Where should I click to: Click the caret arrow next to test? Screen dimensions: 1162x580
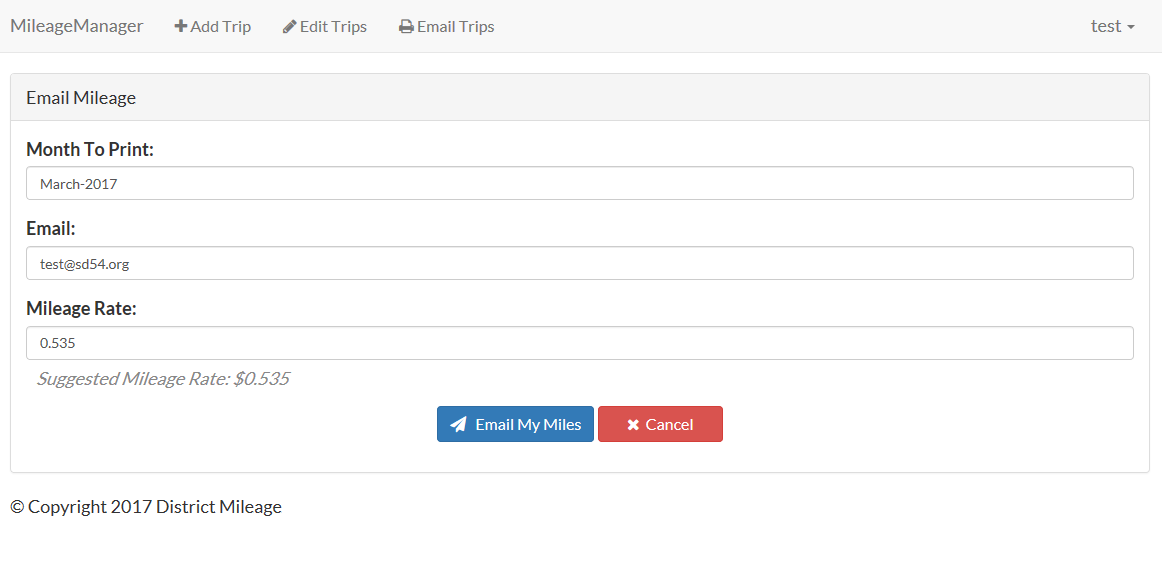[1131, 27]
